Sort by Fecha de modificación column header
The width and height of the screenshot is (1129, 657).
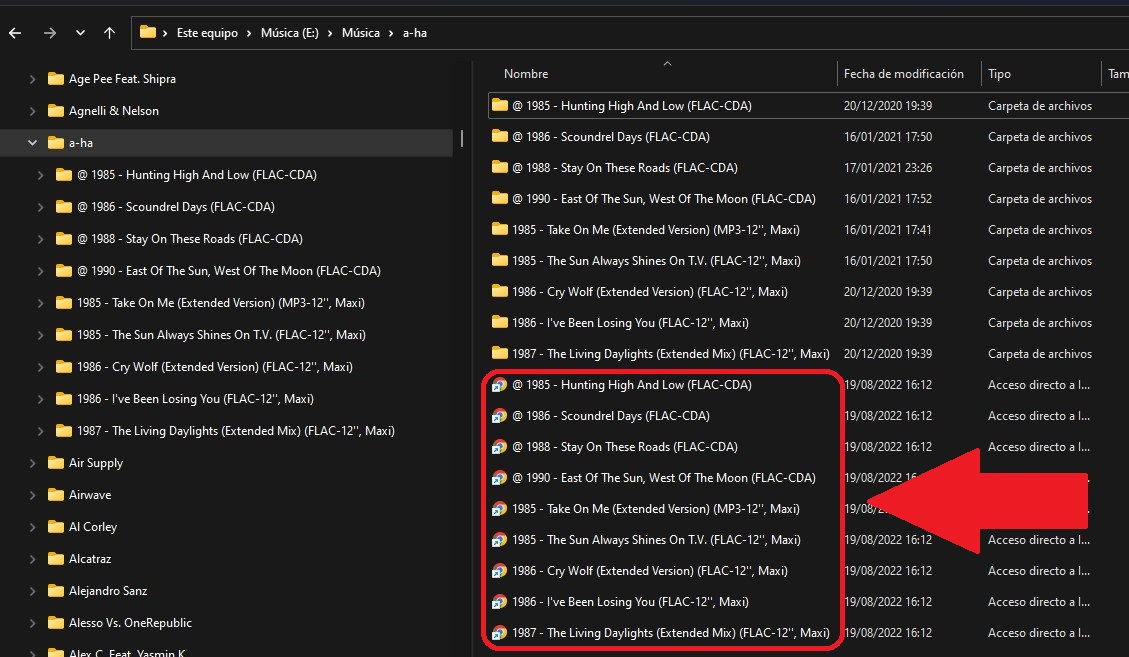pos(904,73)
